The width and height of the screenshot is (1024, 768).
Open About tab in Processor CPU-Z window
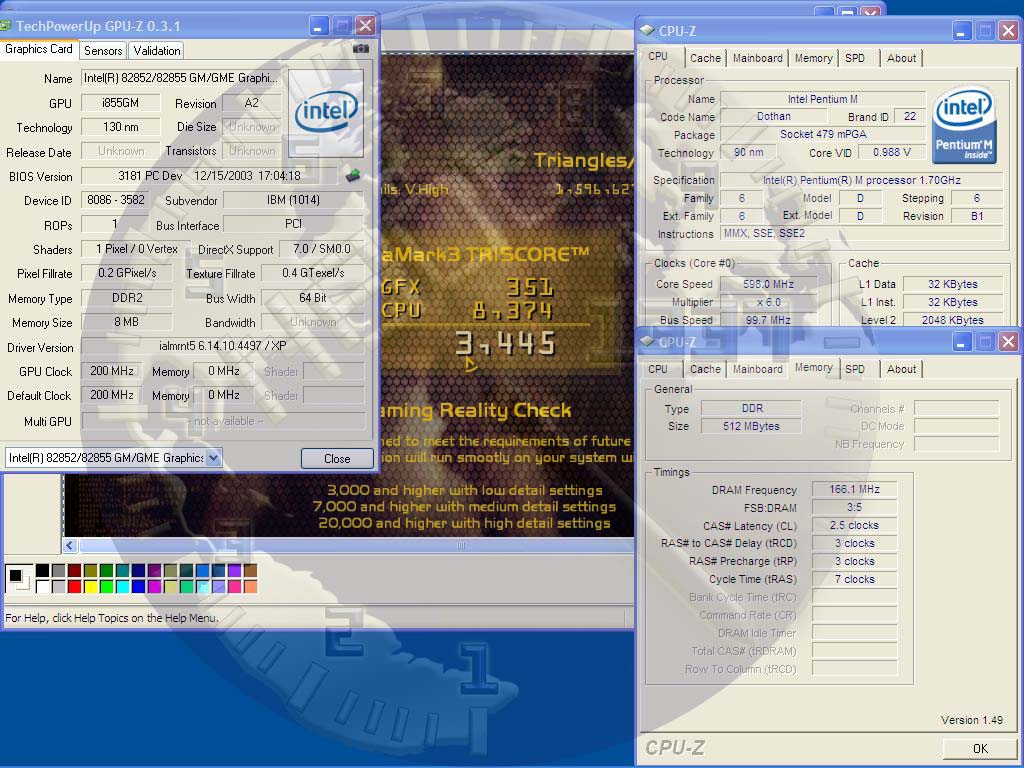(901, 58)
